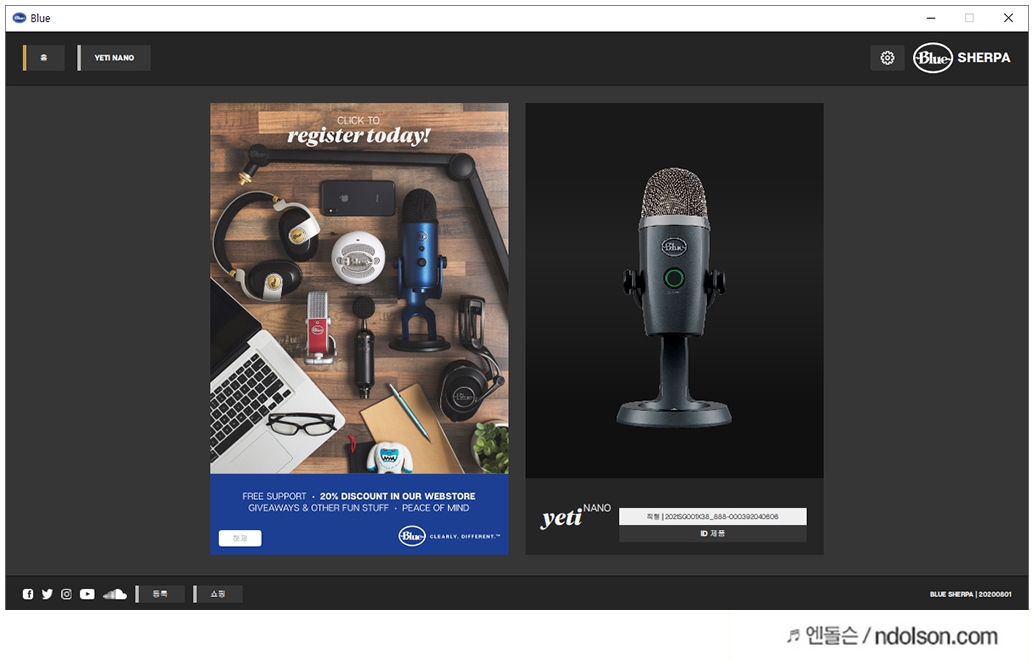Click the small white button on the blue banner
Viewport: 1034px width, 662px height.
point(240,538)
